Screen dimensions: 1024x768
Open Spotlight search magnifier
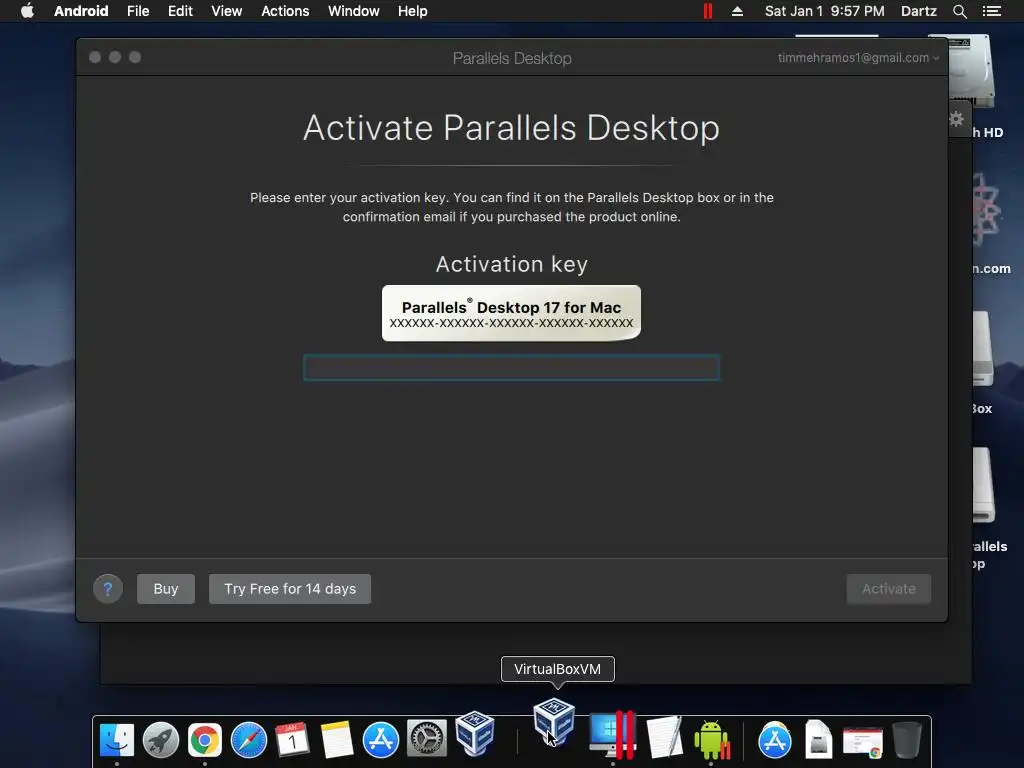959,11
